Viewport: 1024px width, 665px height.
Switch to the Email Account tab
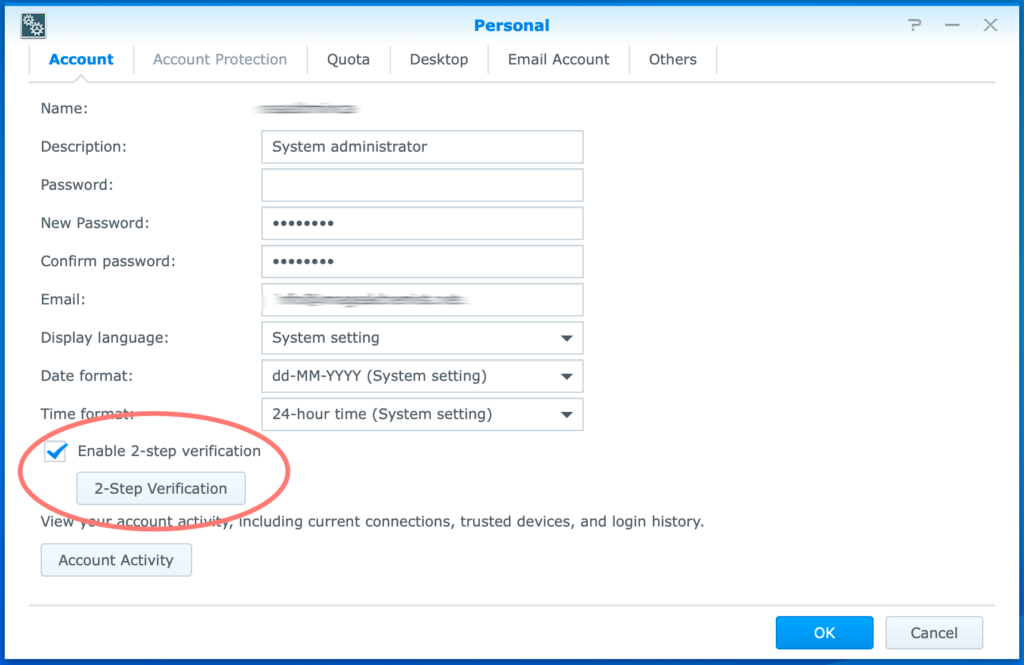pyautogui.click(x=557, y=59)
